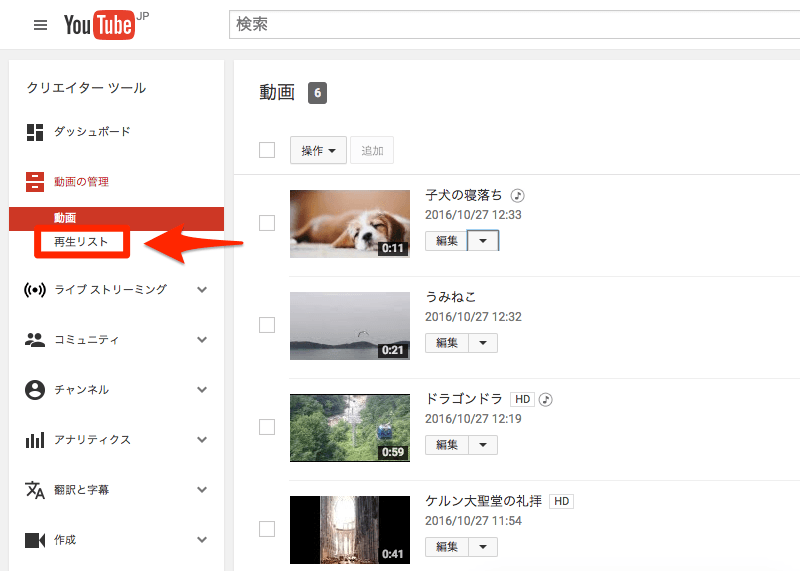The height and width of the screenshot is (571, 800).
Task: Toggle the select-all videos checkbox
Action: coord(267,150)
